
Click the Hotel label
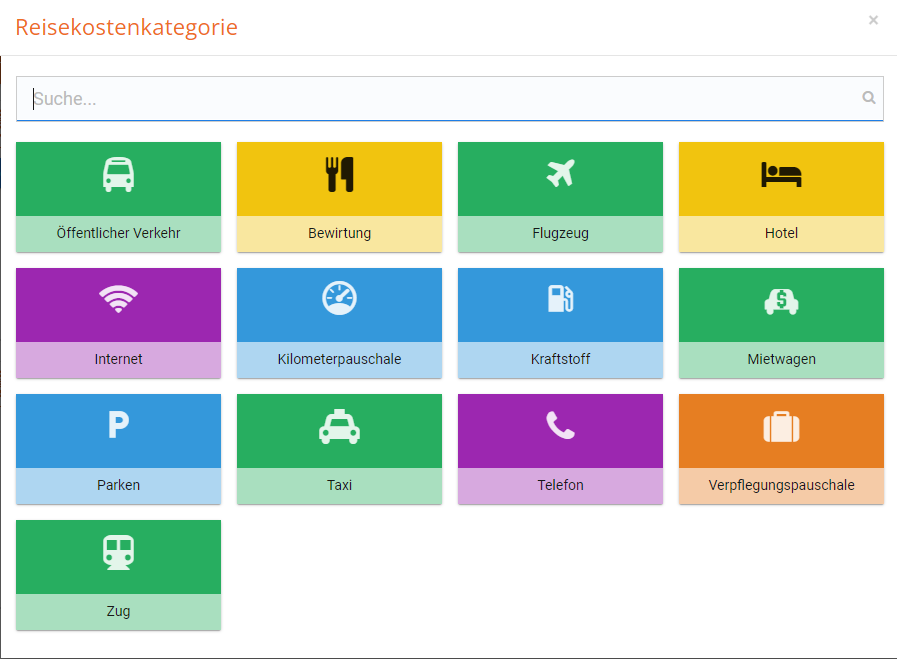pyautogui.click(x=781, y=234)
